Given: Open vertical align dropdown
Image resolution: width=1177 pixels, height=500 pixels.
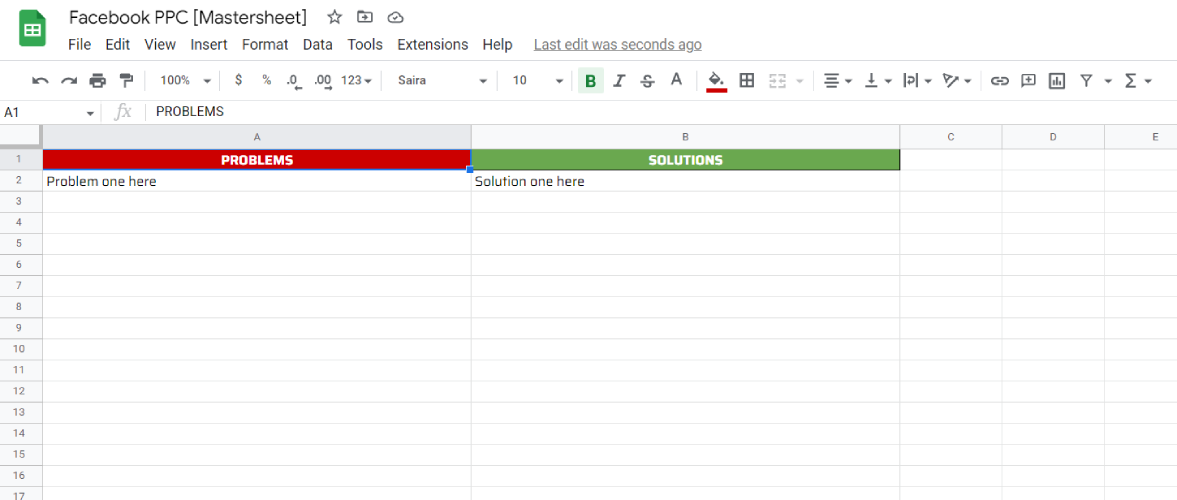Looking at the screenshot, I should [877, 80].
